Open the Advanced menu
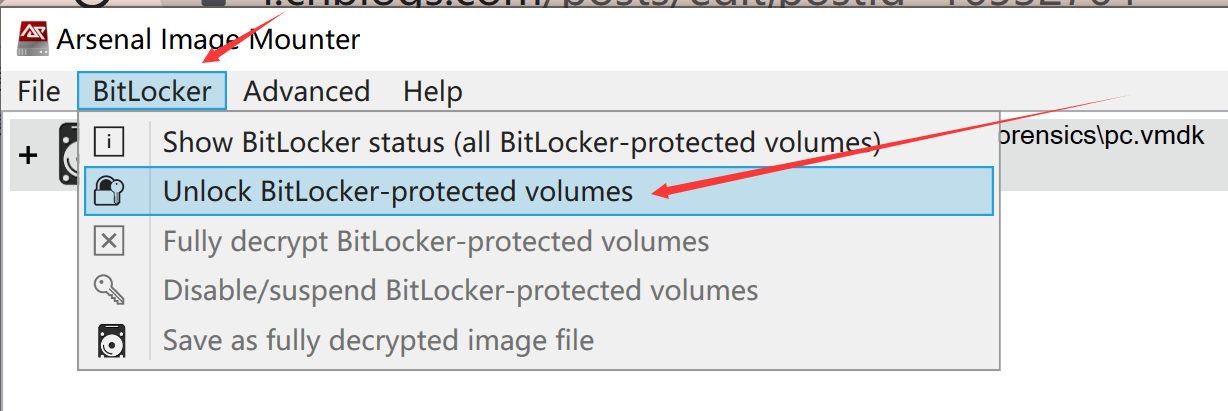The width and height of the screenshot is (1228, 411). 307,92
